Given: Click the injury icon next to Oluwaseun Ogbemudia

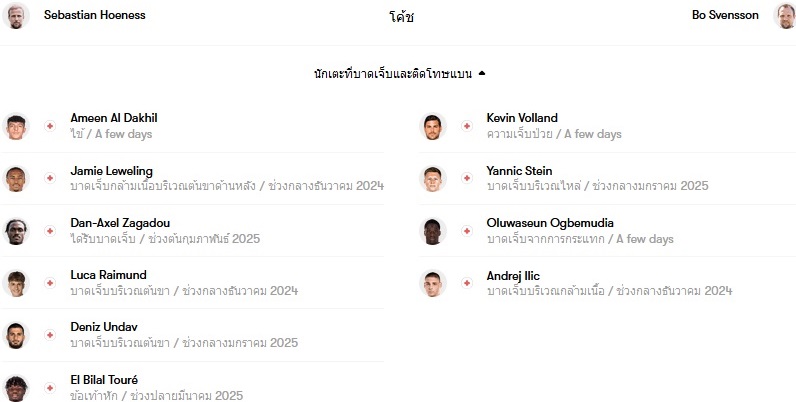Looking at the screenshot, I should click(467, 231).
